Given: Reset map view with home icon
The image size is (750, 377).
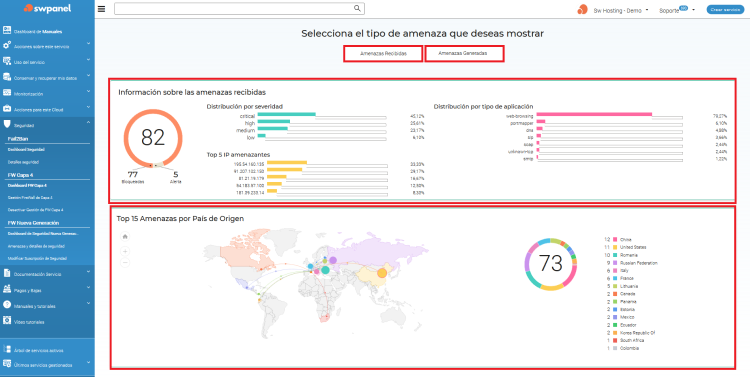Looking at the screenshot, I should (125, 236).
